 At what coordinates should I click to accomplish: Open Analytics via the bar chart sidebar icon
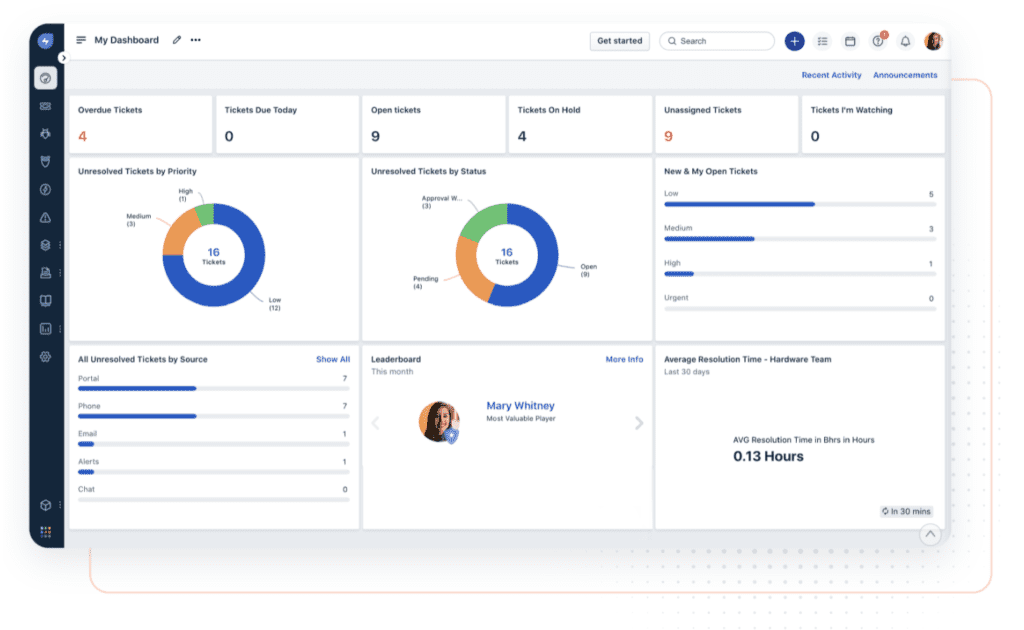(45, 326)
